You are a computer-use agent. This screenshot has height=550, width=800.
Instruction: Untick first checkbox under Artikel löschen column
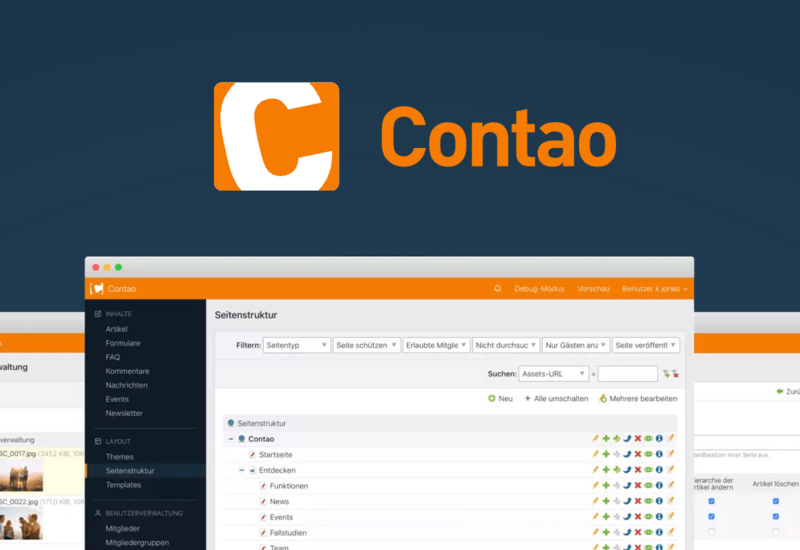click(776, 501)
